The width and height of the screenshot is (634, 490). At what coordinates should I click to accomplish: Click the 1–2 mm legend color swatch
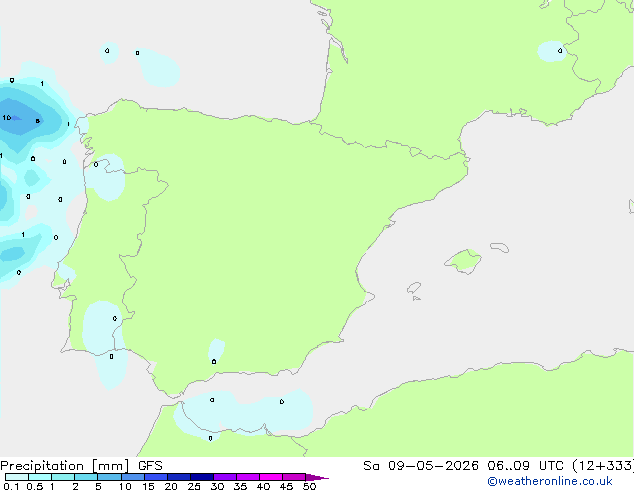63,477
